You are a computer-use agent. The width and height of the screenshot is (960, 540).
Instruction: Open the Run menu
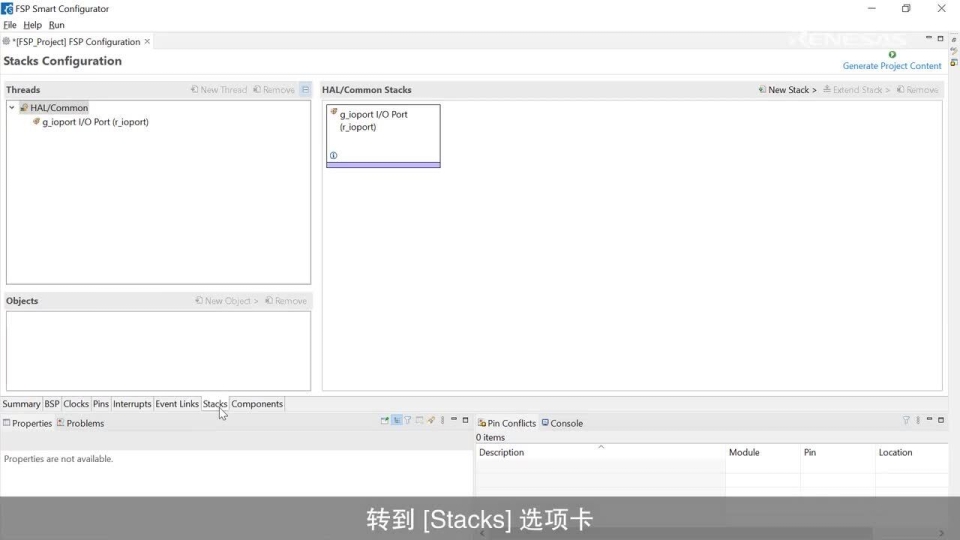pyautogui.click(x=57, y=25)
